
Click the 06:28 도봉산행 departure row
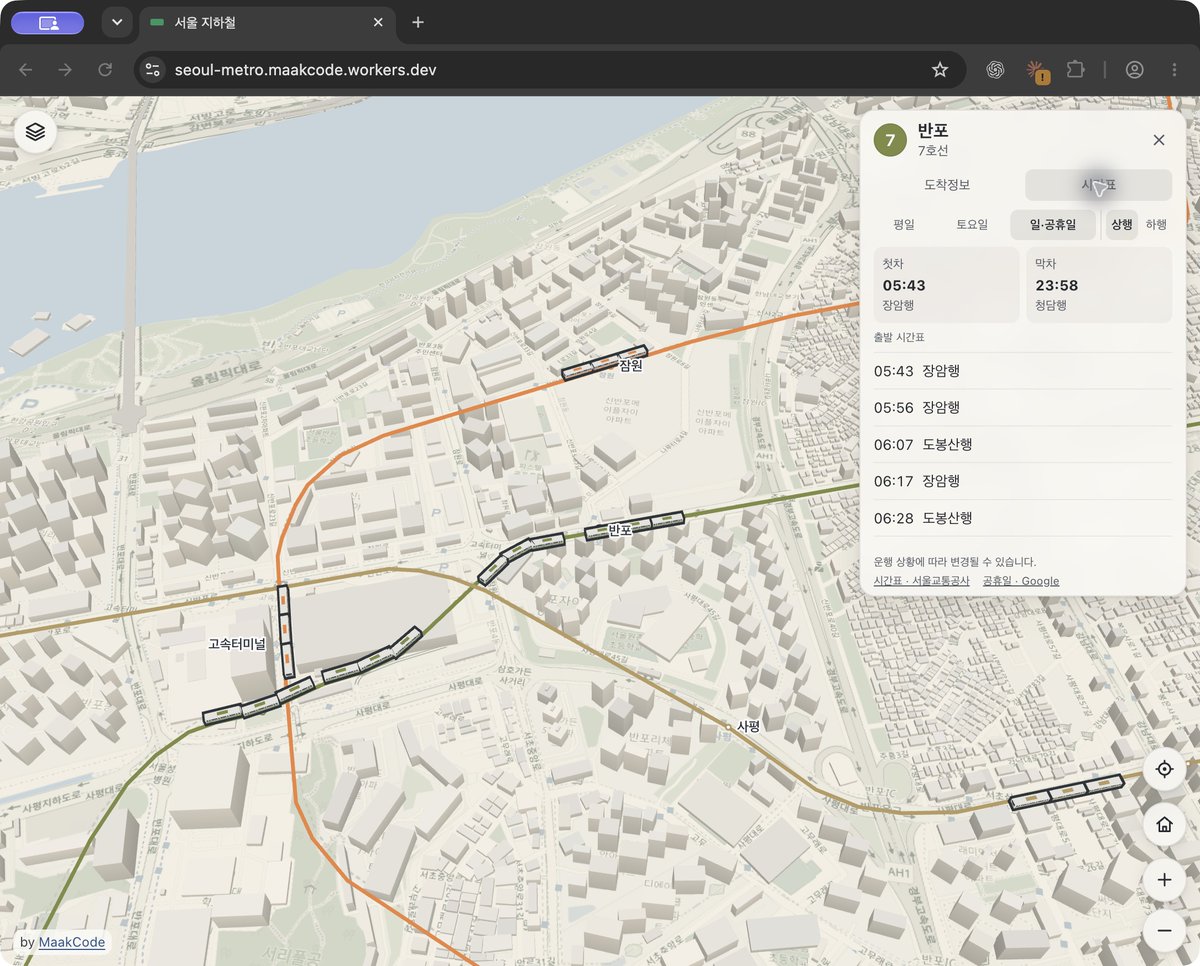1023,518
